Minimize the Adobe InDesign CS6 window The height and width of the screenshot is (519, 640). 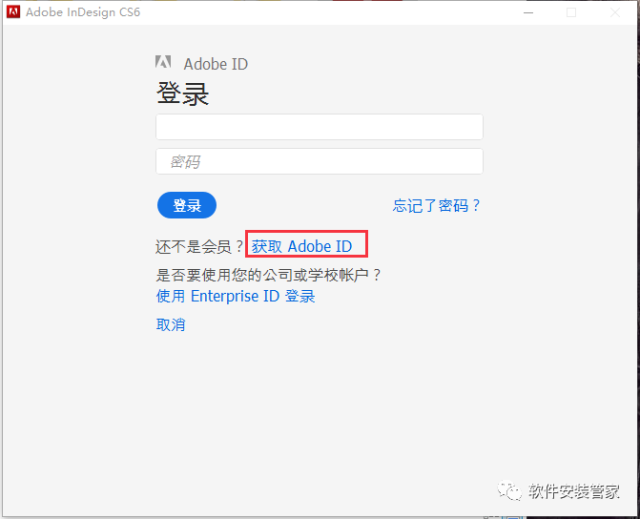(528, 13)
